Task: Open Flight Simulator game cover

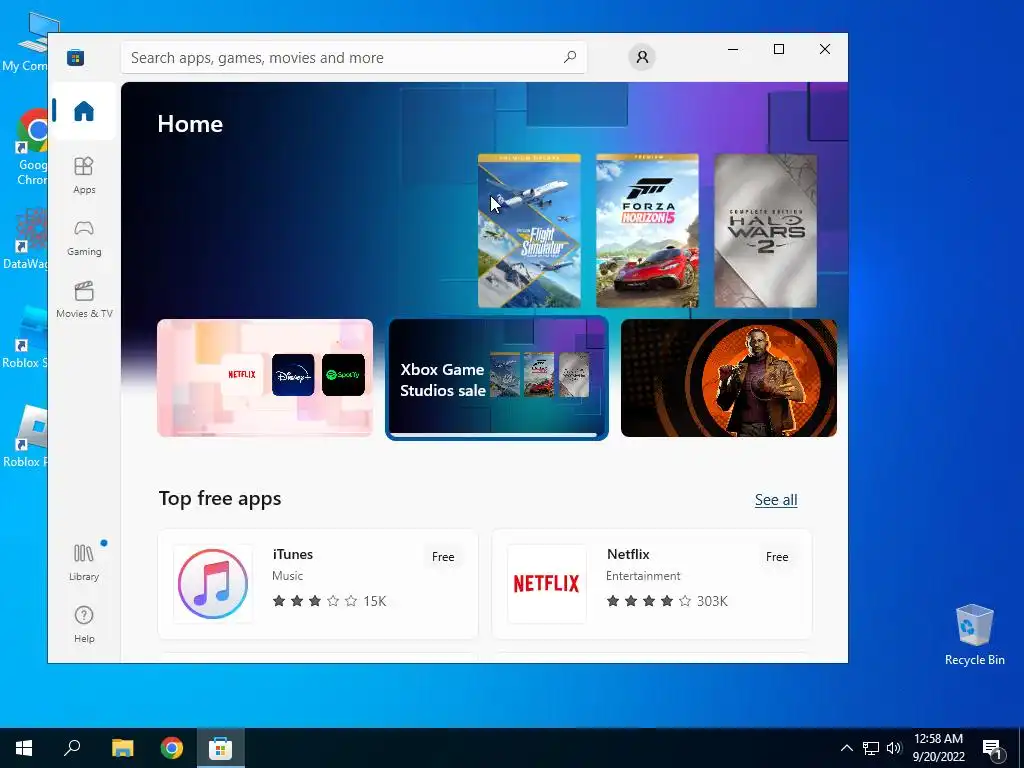Action: pyautogui.click(x=529, y=231)
